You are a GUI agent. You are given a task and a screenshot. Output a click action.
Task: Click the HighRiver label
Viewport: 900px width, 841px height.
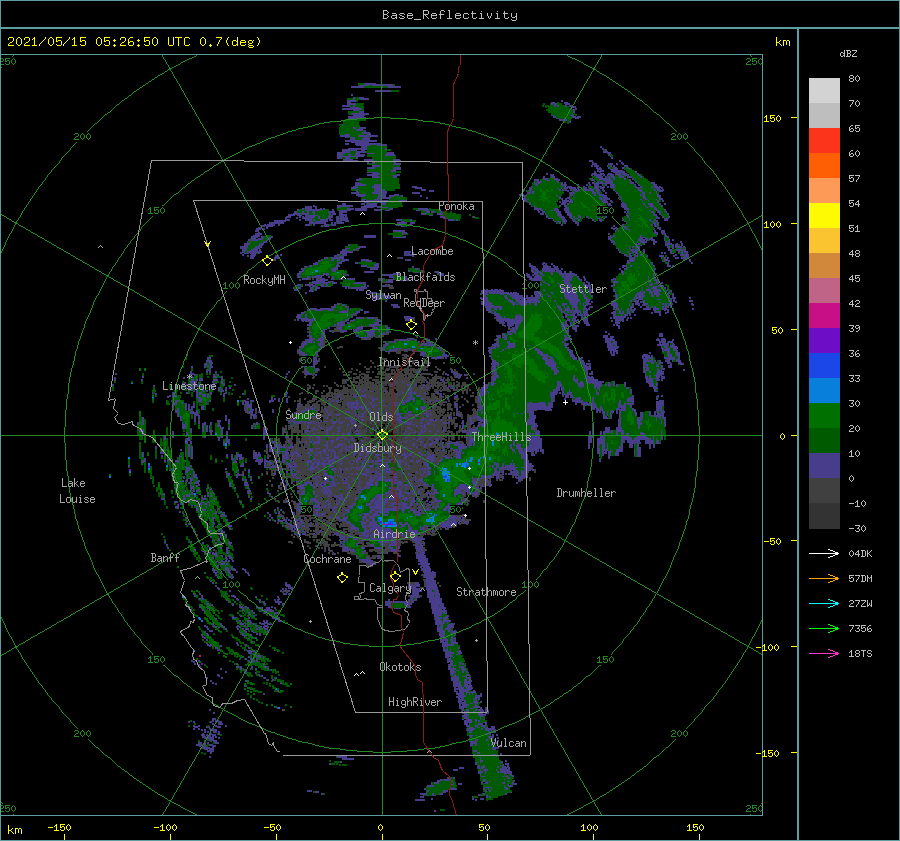click(415, 702)
